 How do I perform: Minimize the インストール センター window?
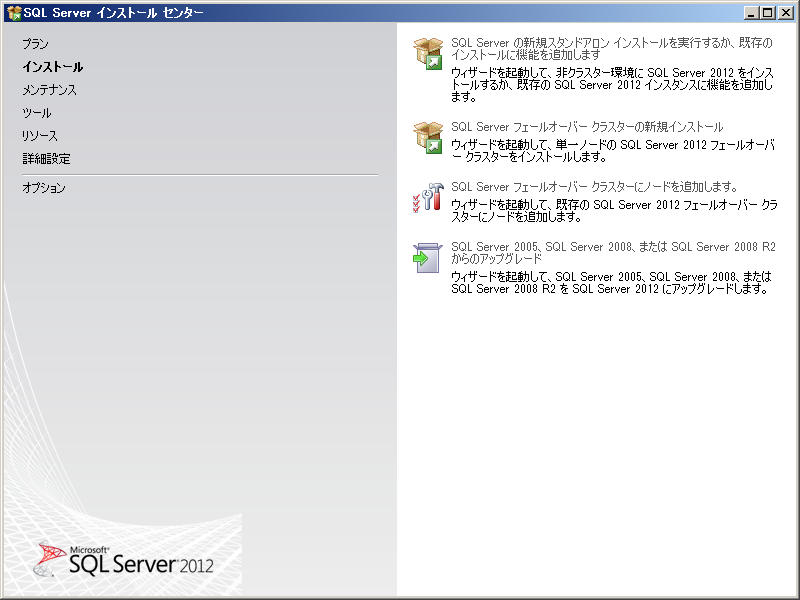(750, 12)
